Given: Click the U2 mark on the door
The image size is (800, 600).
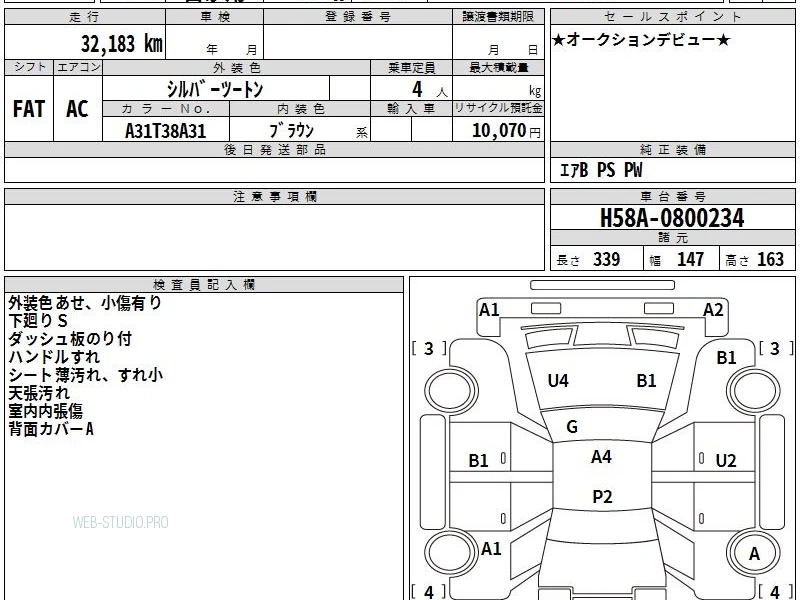Looking at the screenshot, I should 726,461.
